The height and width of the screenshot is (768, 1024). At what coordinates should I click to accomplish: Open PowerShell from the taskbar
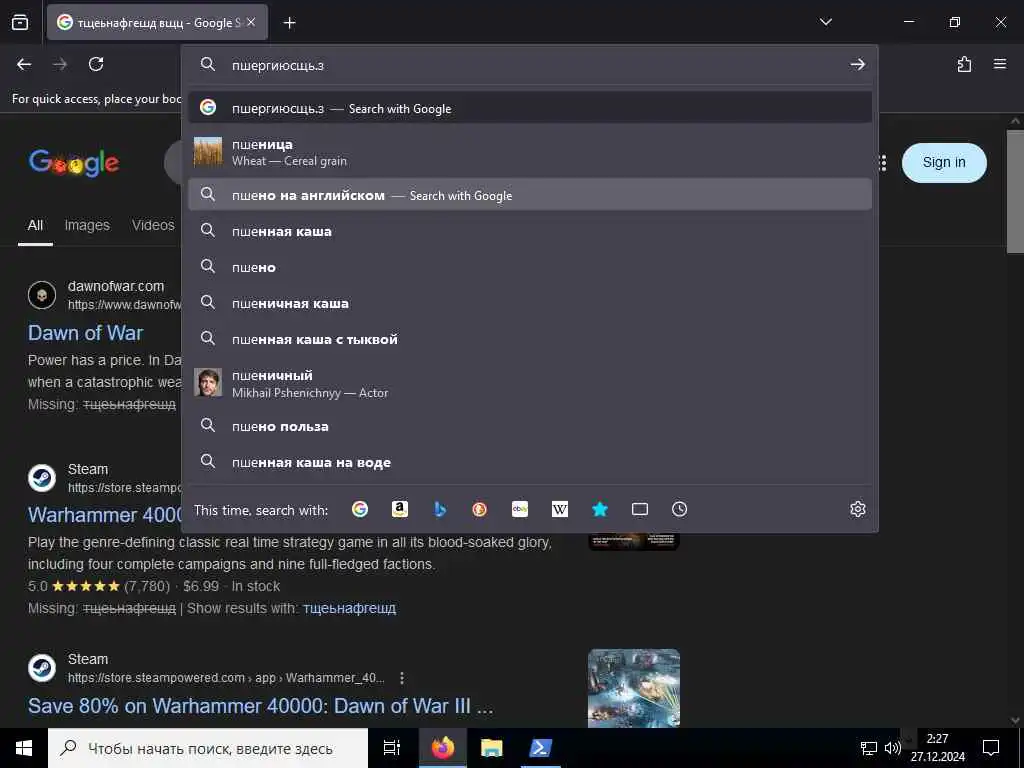click(541, 748)
